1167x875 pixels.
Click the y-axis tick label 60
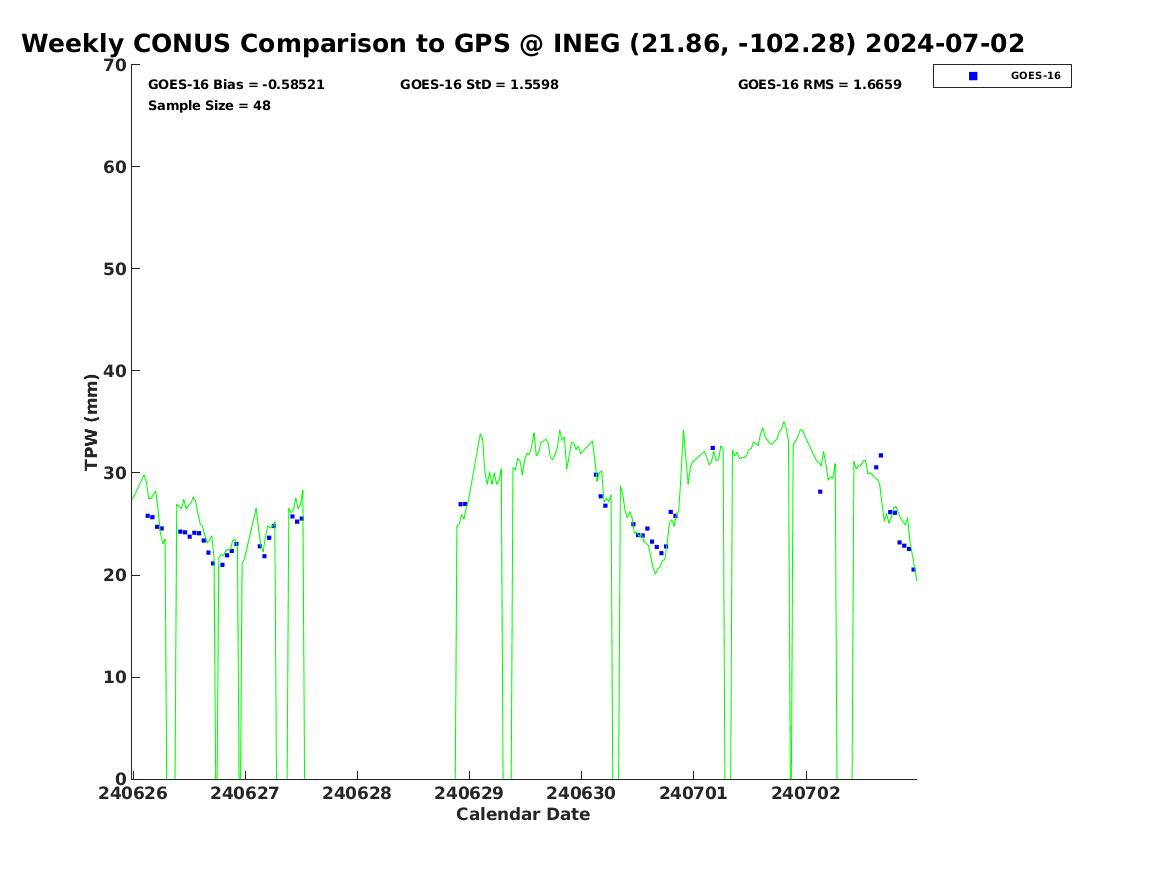click(x=115, y=167)
